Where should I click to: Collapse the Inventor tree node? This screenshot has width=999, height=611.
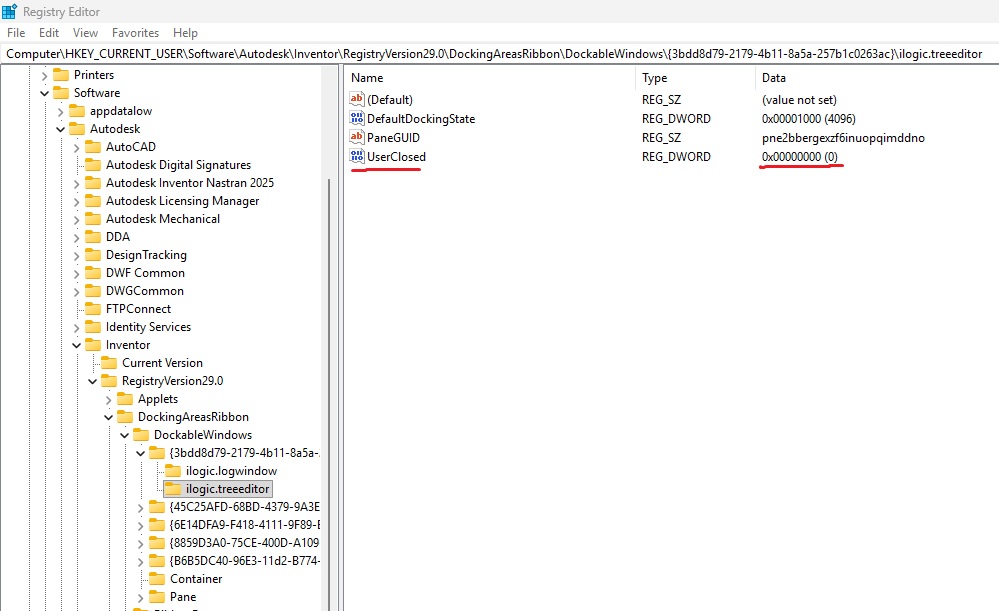click(76, 345)
